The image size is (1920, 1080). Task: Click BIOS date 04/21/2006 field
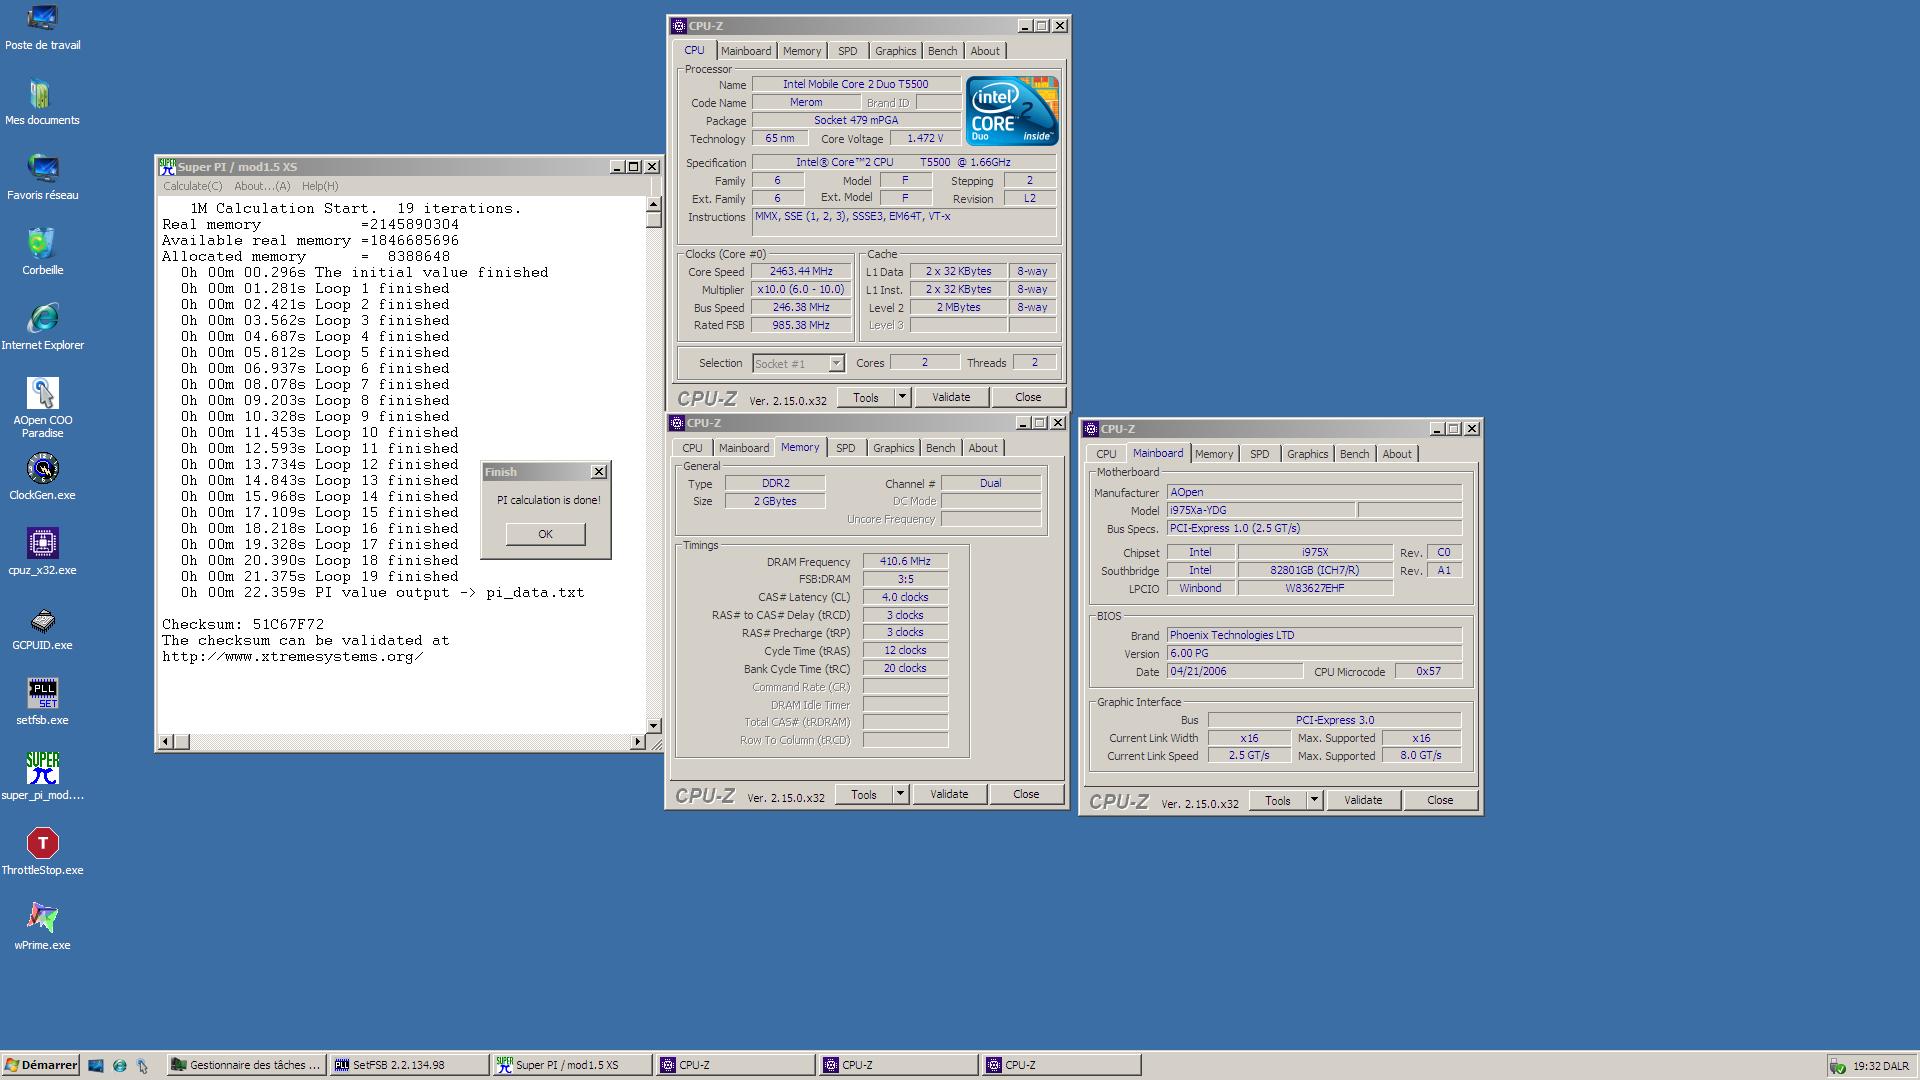(x=1234, y=672)
